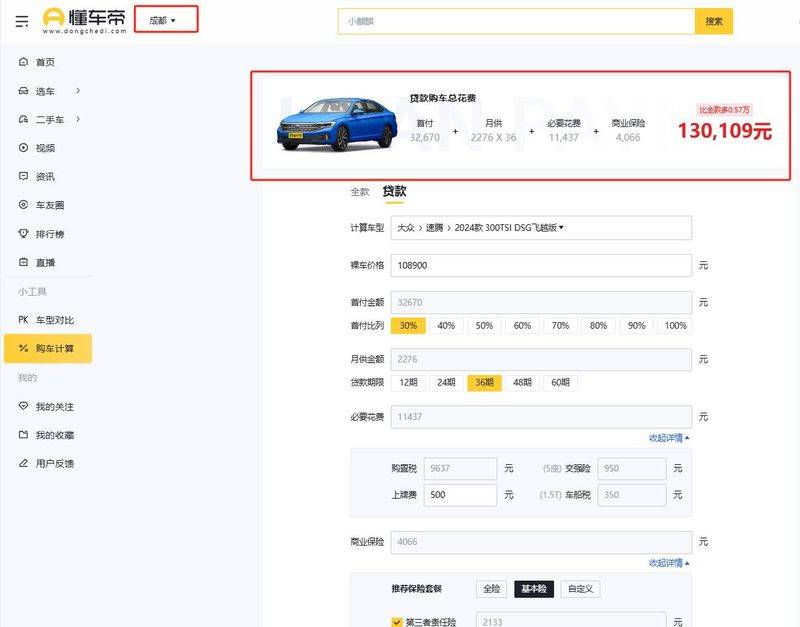Click the 二手车 used car icon
The width and height of the screenshot is (800, 627).
(x=23, y=119)
